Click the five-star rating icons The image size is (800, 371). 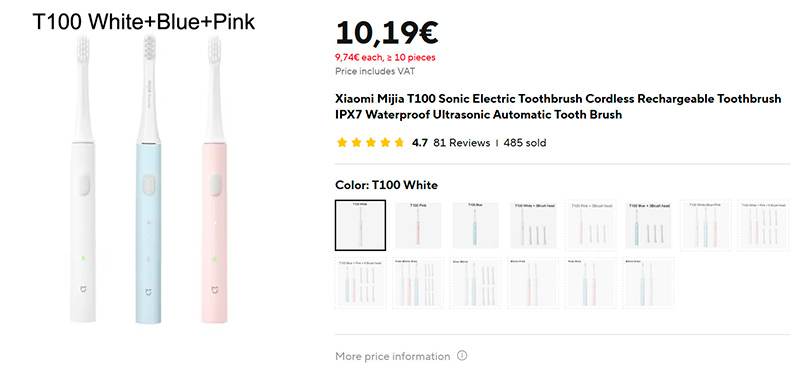point(370,143)
